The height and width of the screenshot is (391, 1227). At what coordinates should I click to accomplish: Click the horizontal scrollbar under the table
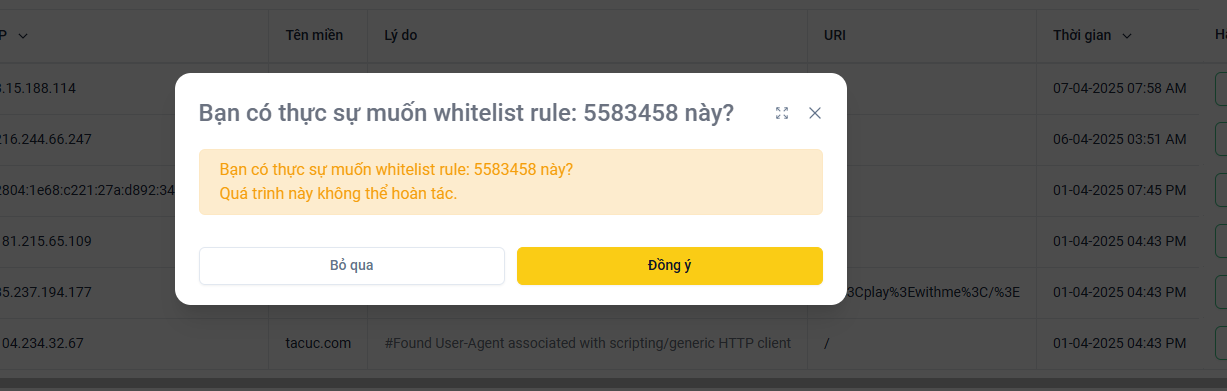[x=613, y=383]
